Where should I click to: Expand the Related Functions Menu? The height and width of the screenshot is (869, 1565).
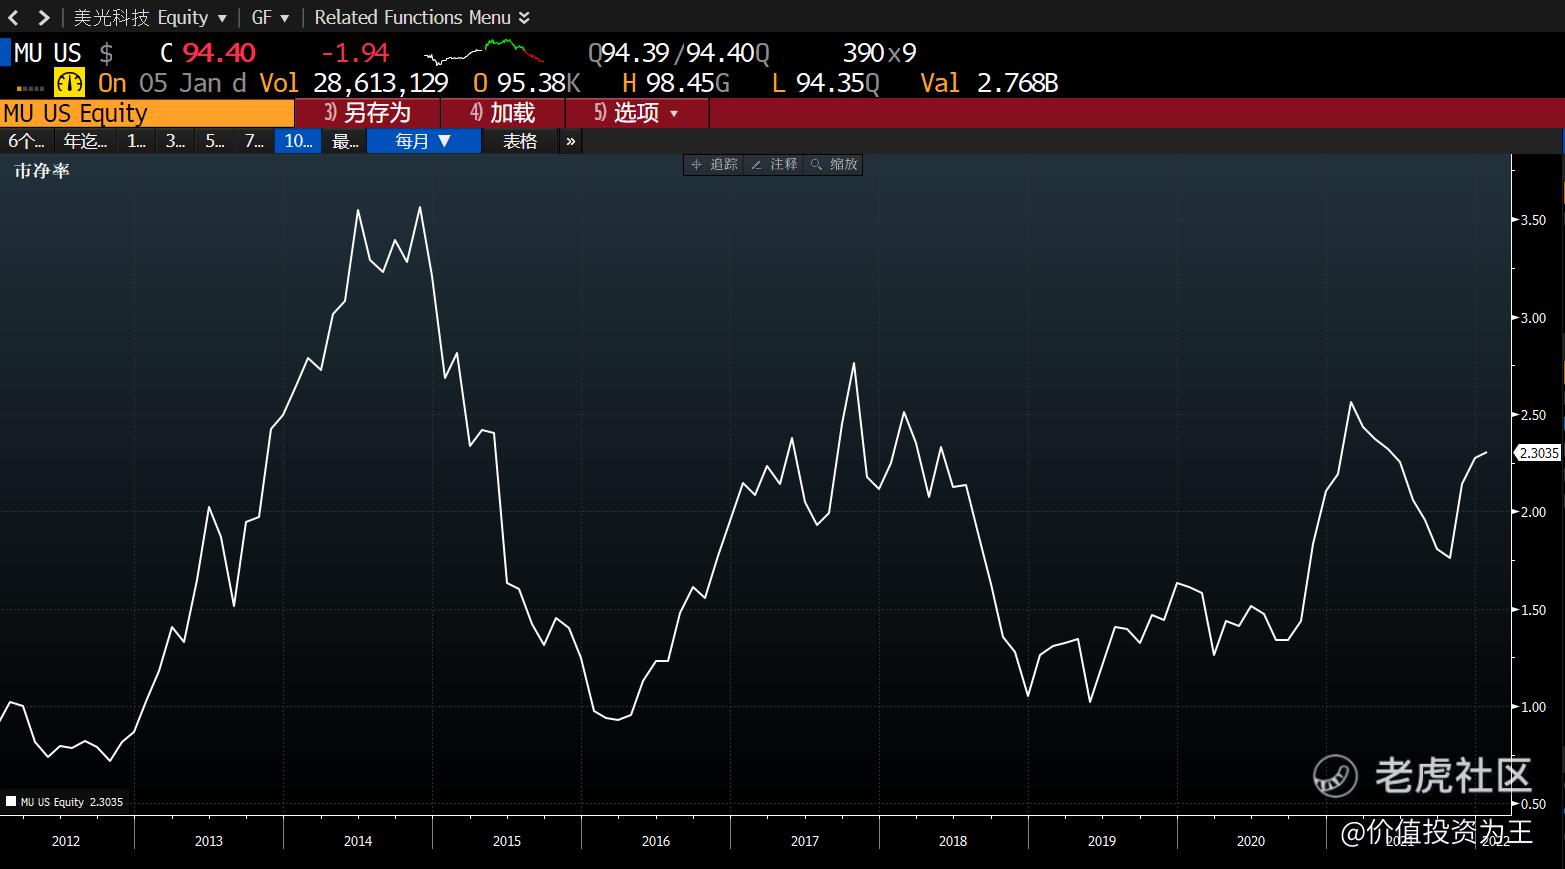point(422,17)
